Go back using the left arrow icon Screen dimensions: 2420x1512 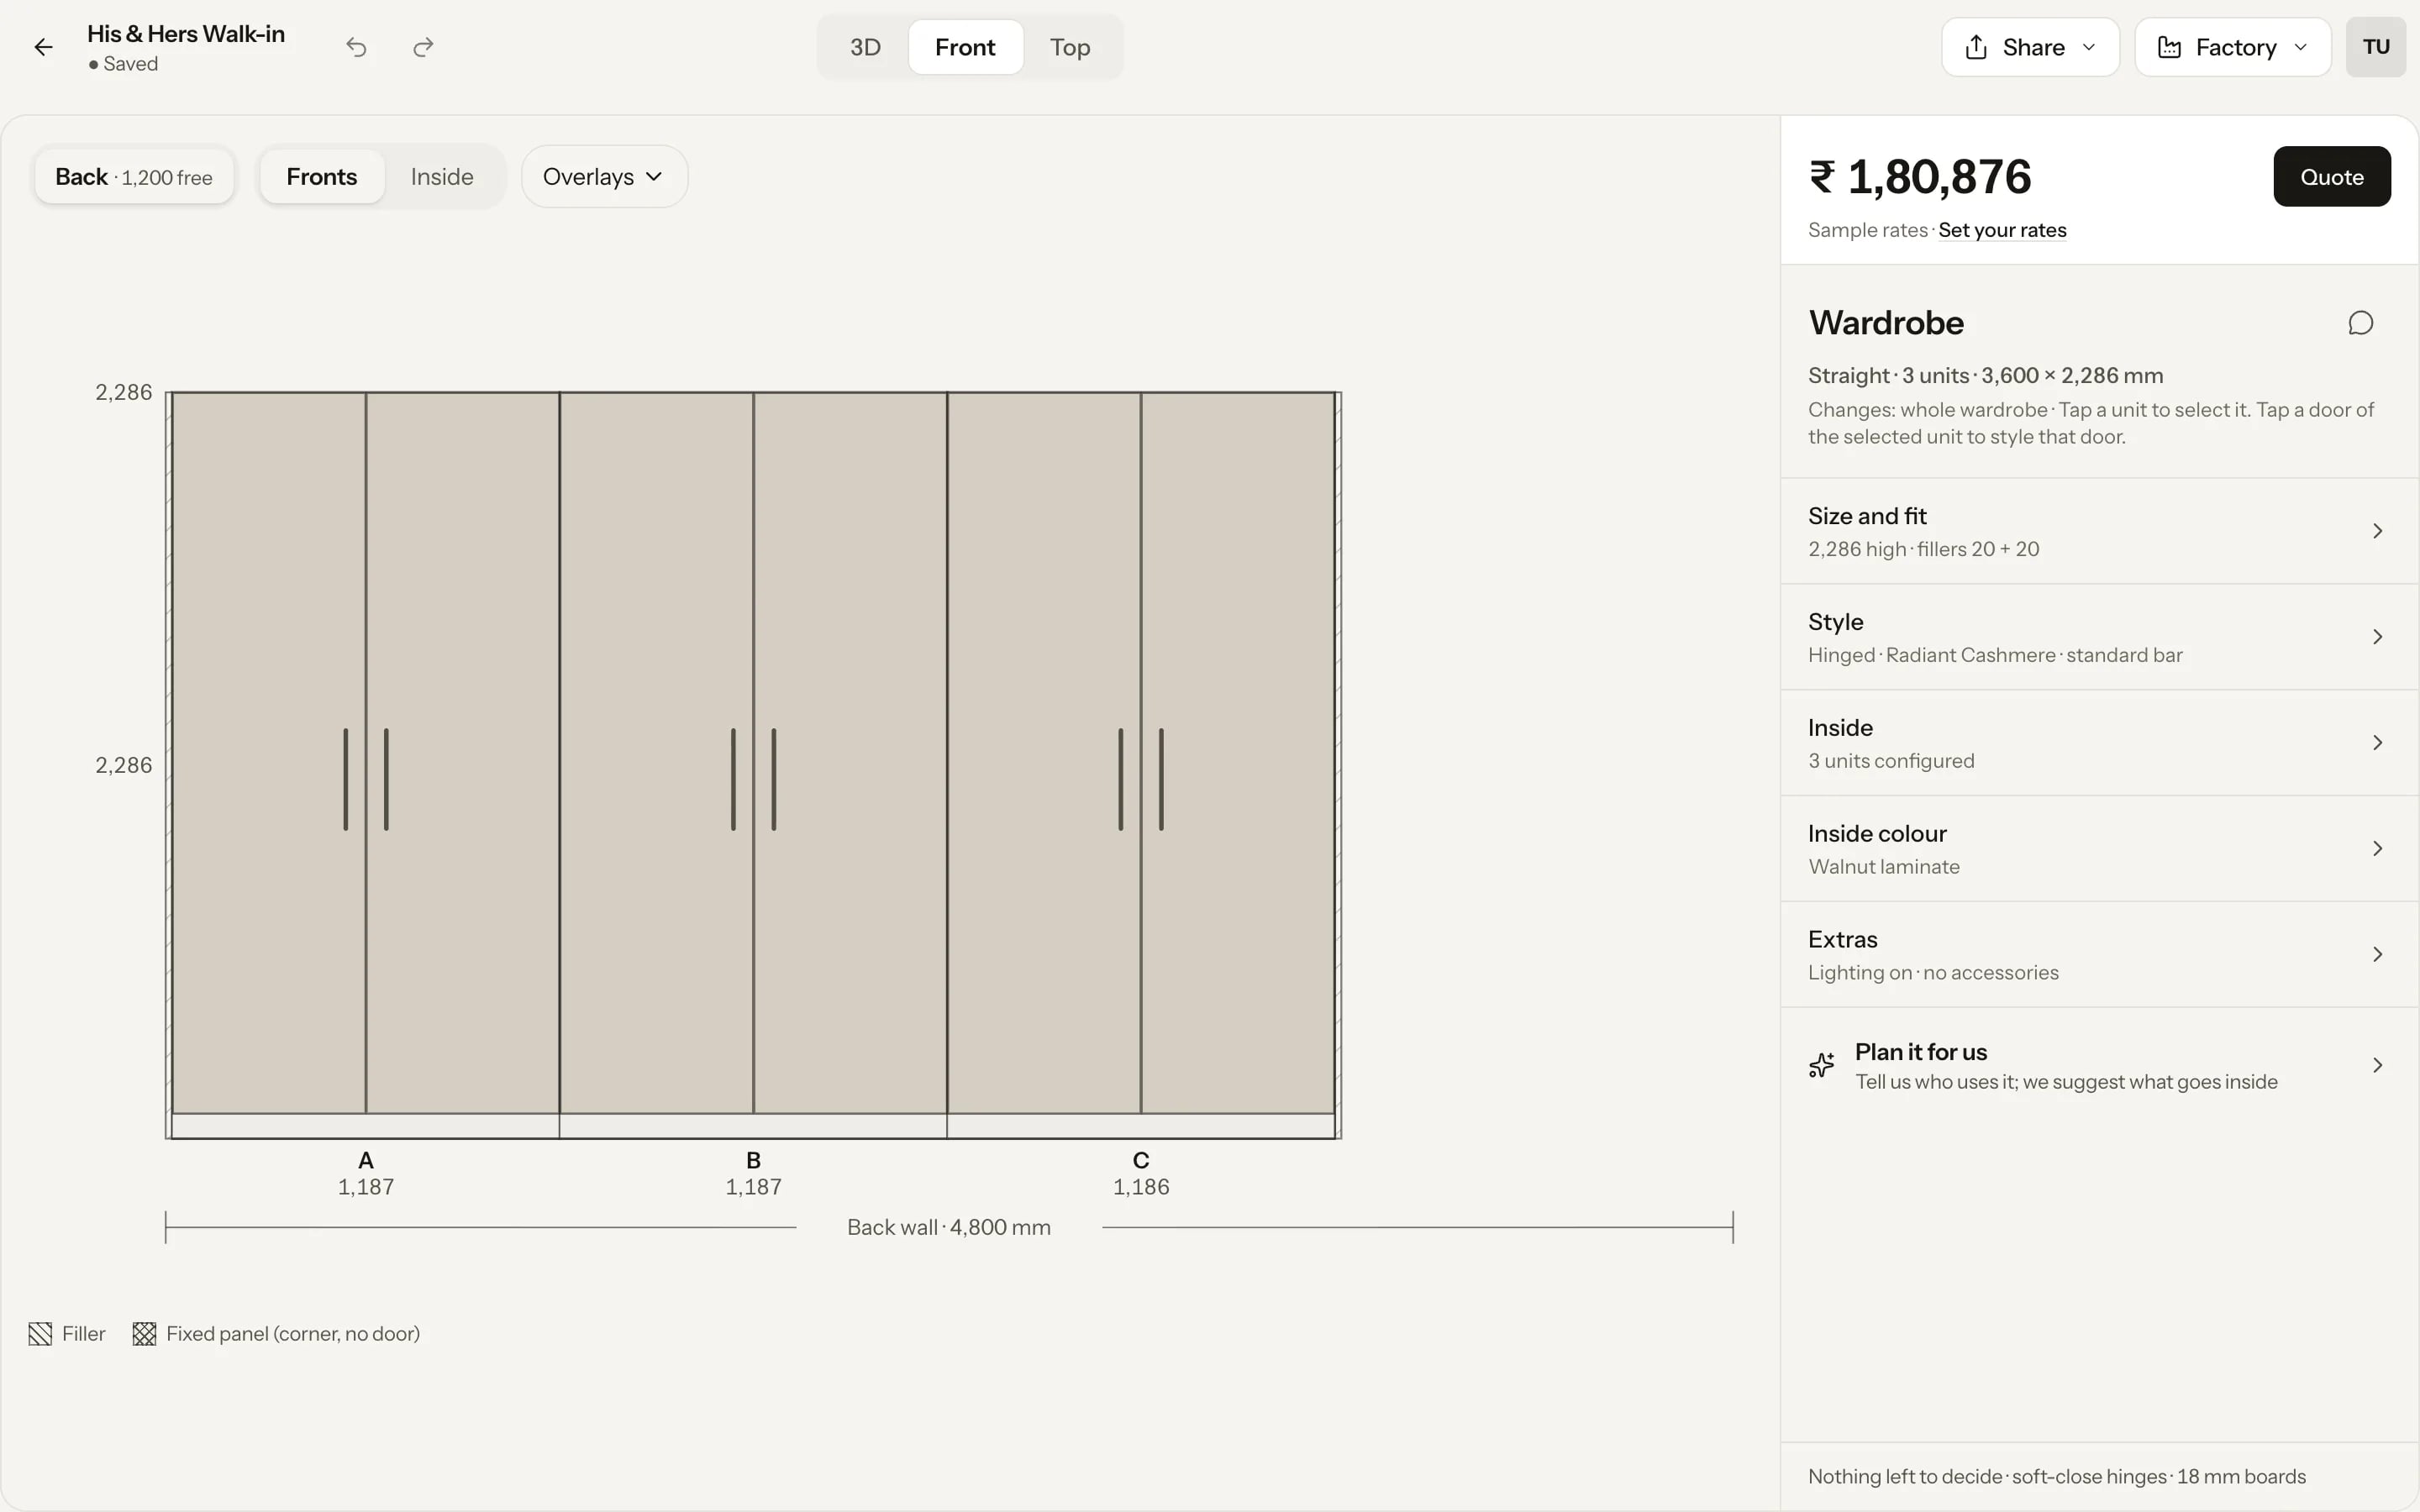pos(43,47)
